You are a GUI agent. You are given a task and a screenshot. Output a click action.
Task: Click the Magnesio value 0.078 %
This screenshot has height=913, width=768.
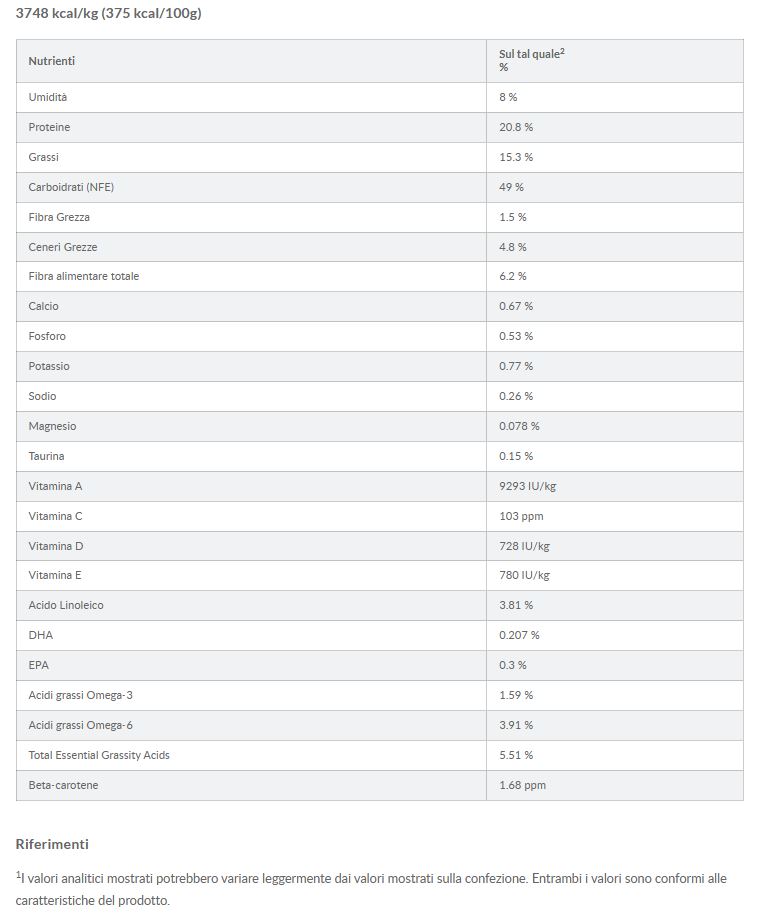pyautogui.click(x=519, y=426)
